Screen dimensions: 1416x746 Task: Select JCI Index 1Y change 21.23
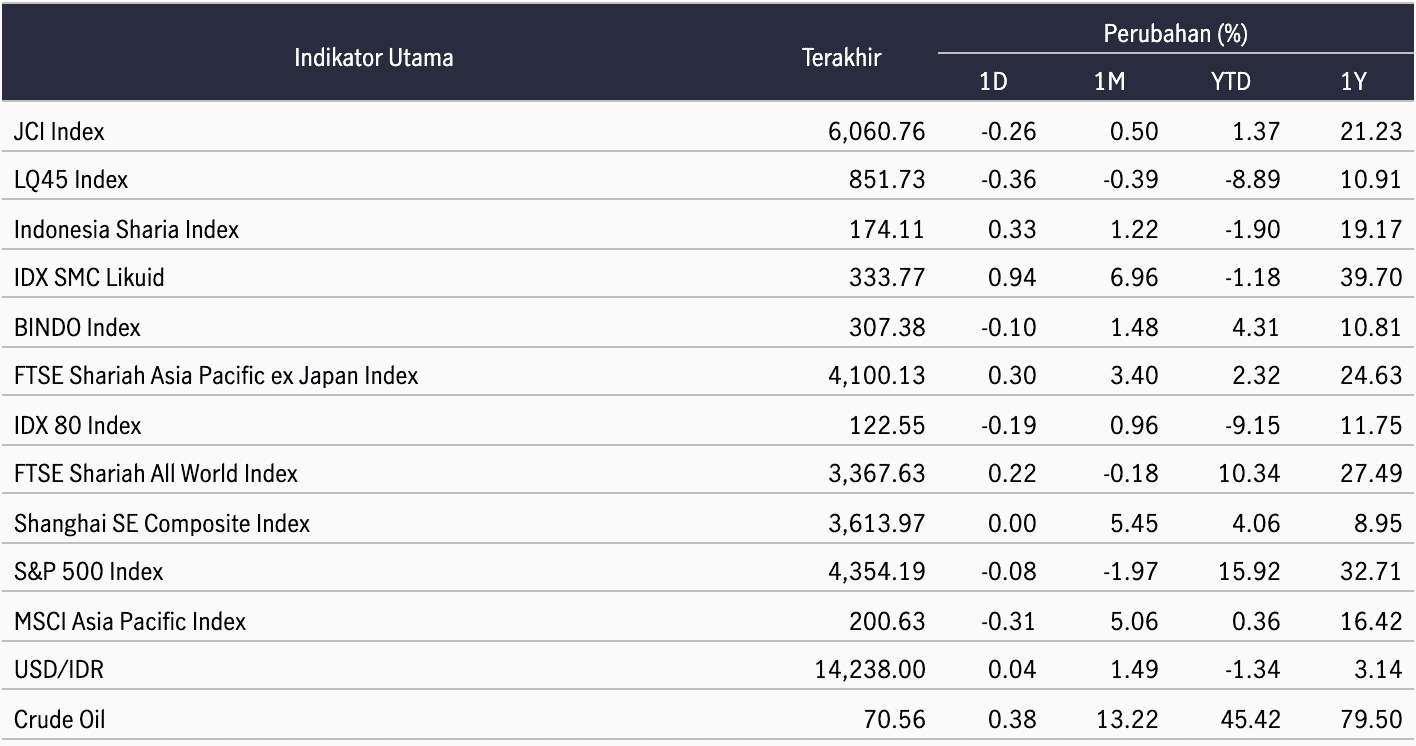1373,131
